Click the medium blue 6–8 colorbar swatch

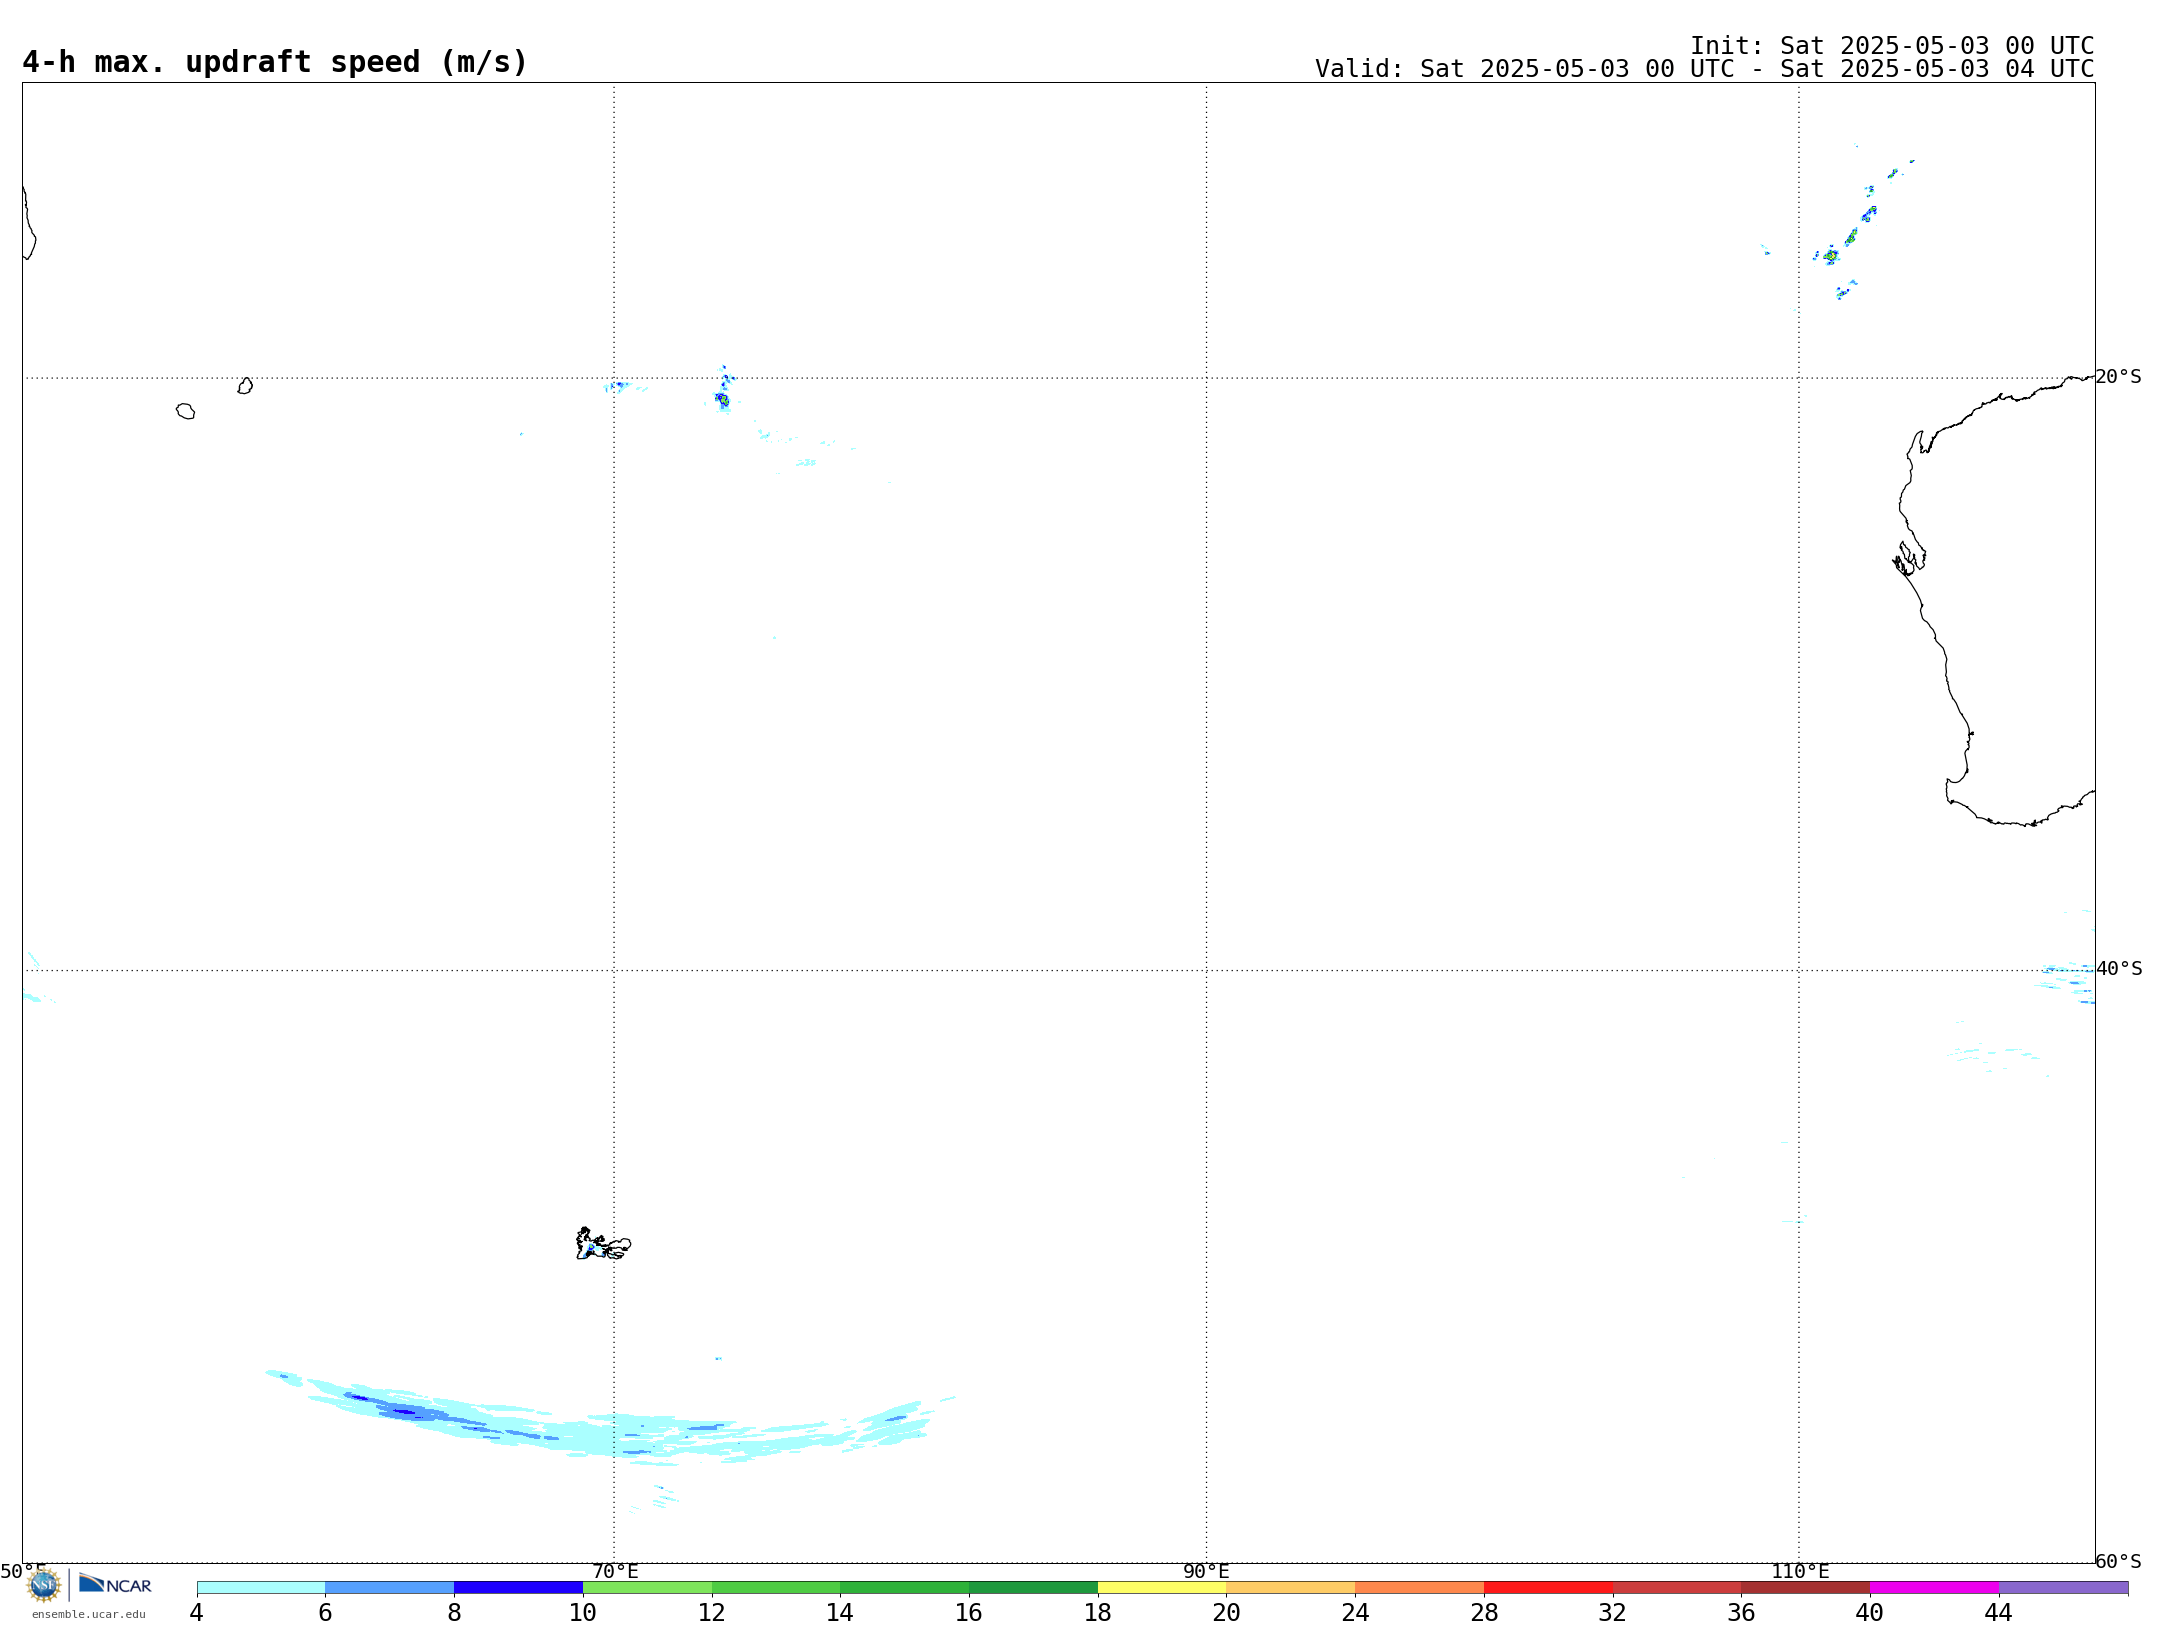pyautogui.click(x=390, y=1588)
